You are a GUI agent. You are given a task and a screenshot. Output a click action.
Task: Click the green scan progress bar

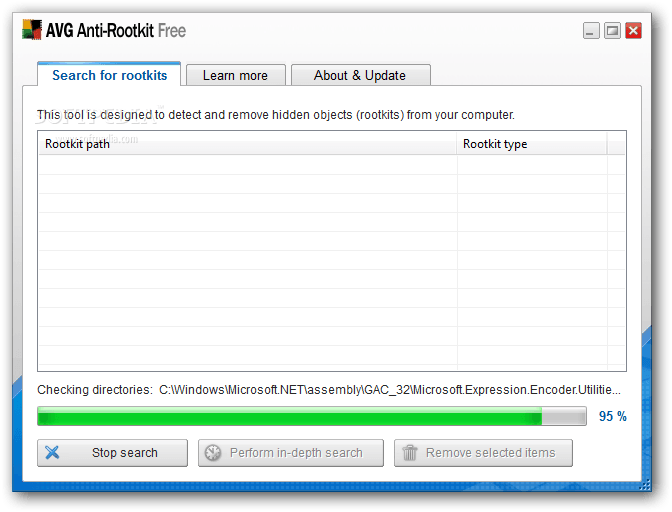[290, 416]
